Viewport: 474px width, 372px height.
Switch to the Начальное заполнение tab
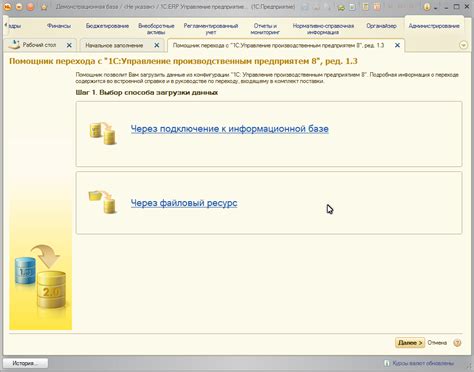(x=114, y=45)
